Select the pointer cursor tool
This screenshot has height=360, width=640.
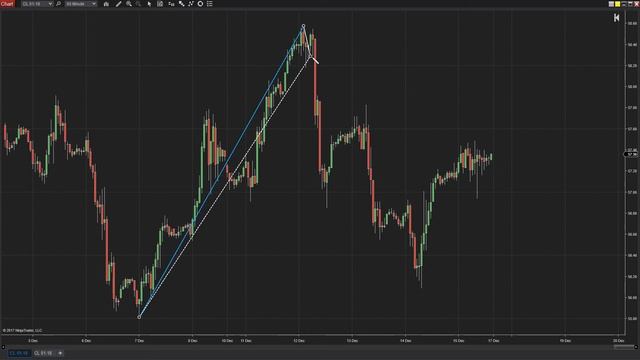[x=149, y=4]
